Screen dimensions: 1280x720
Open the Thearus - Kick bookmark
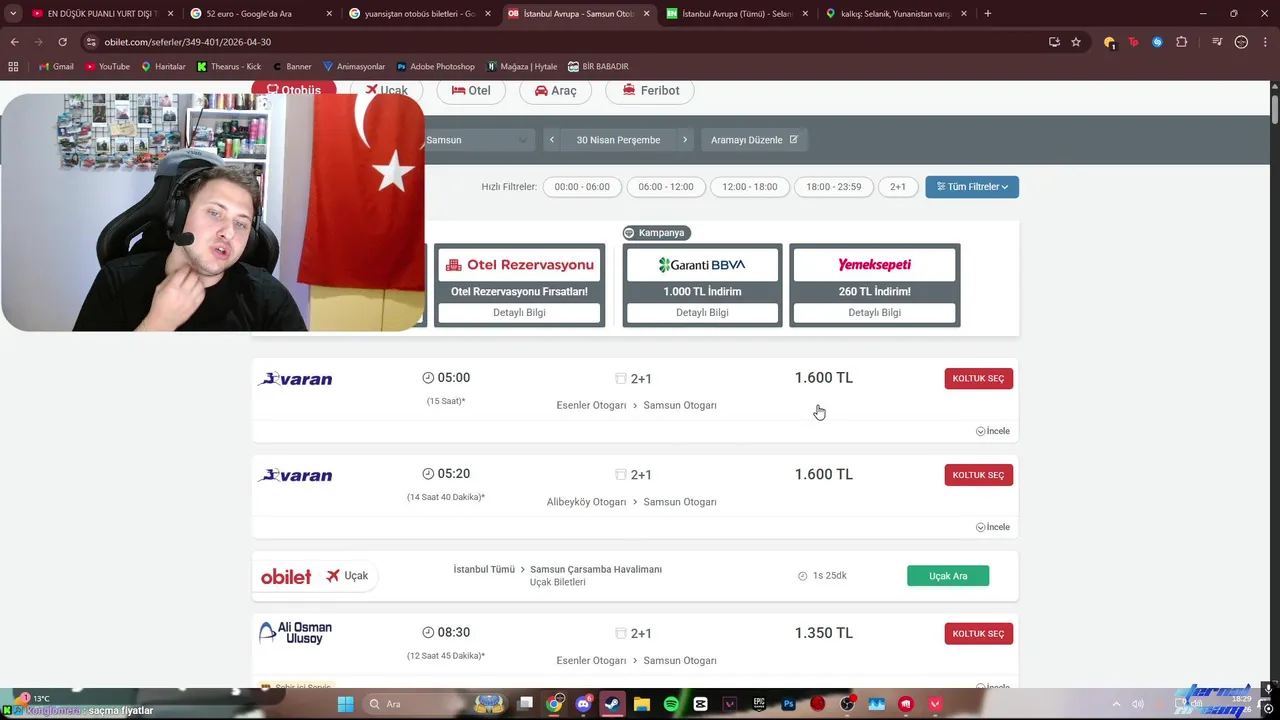click(229, 67)
